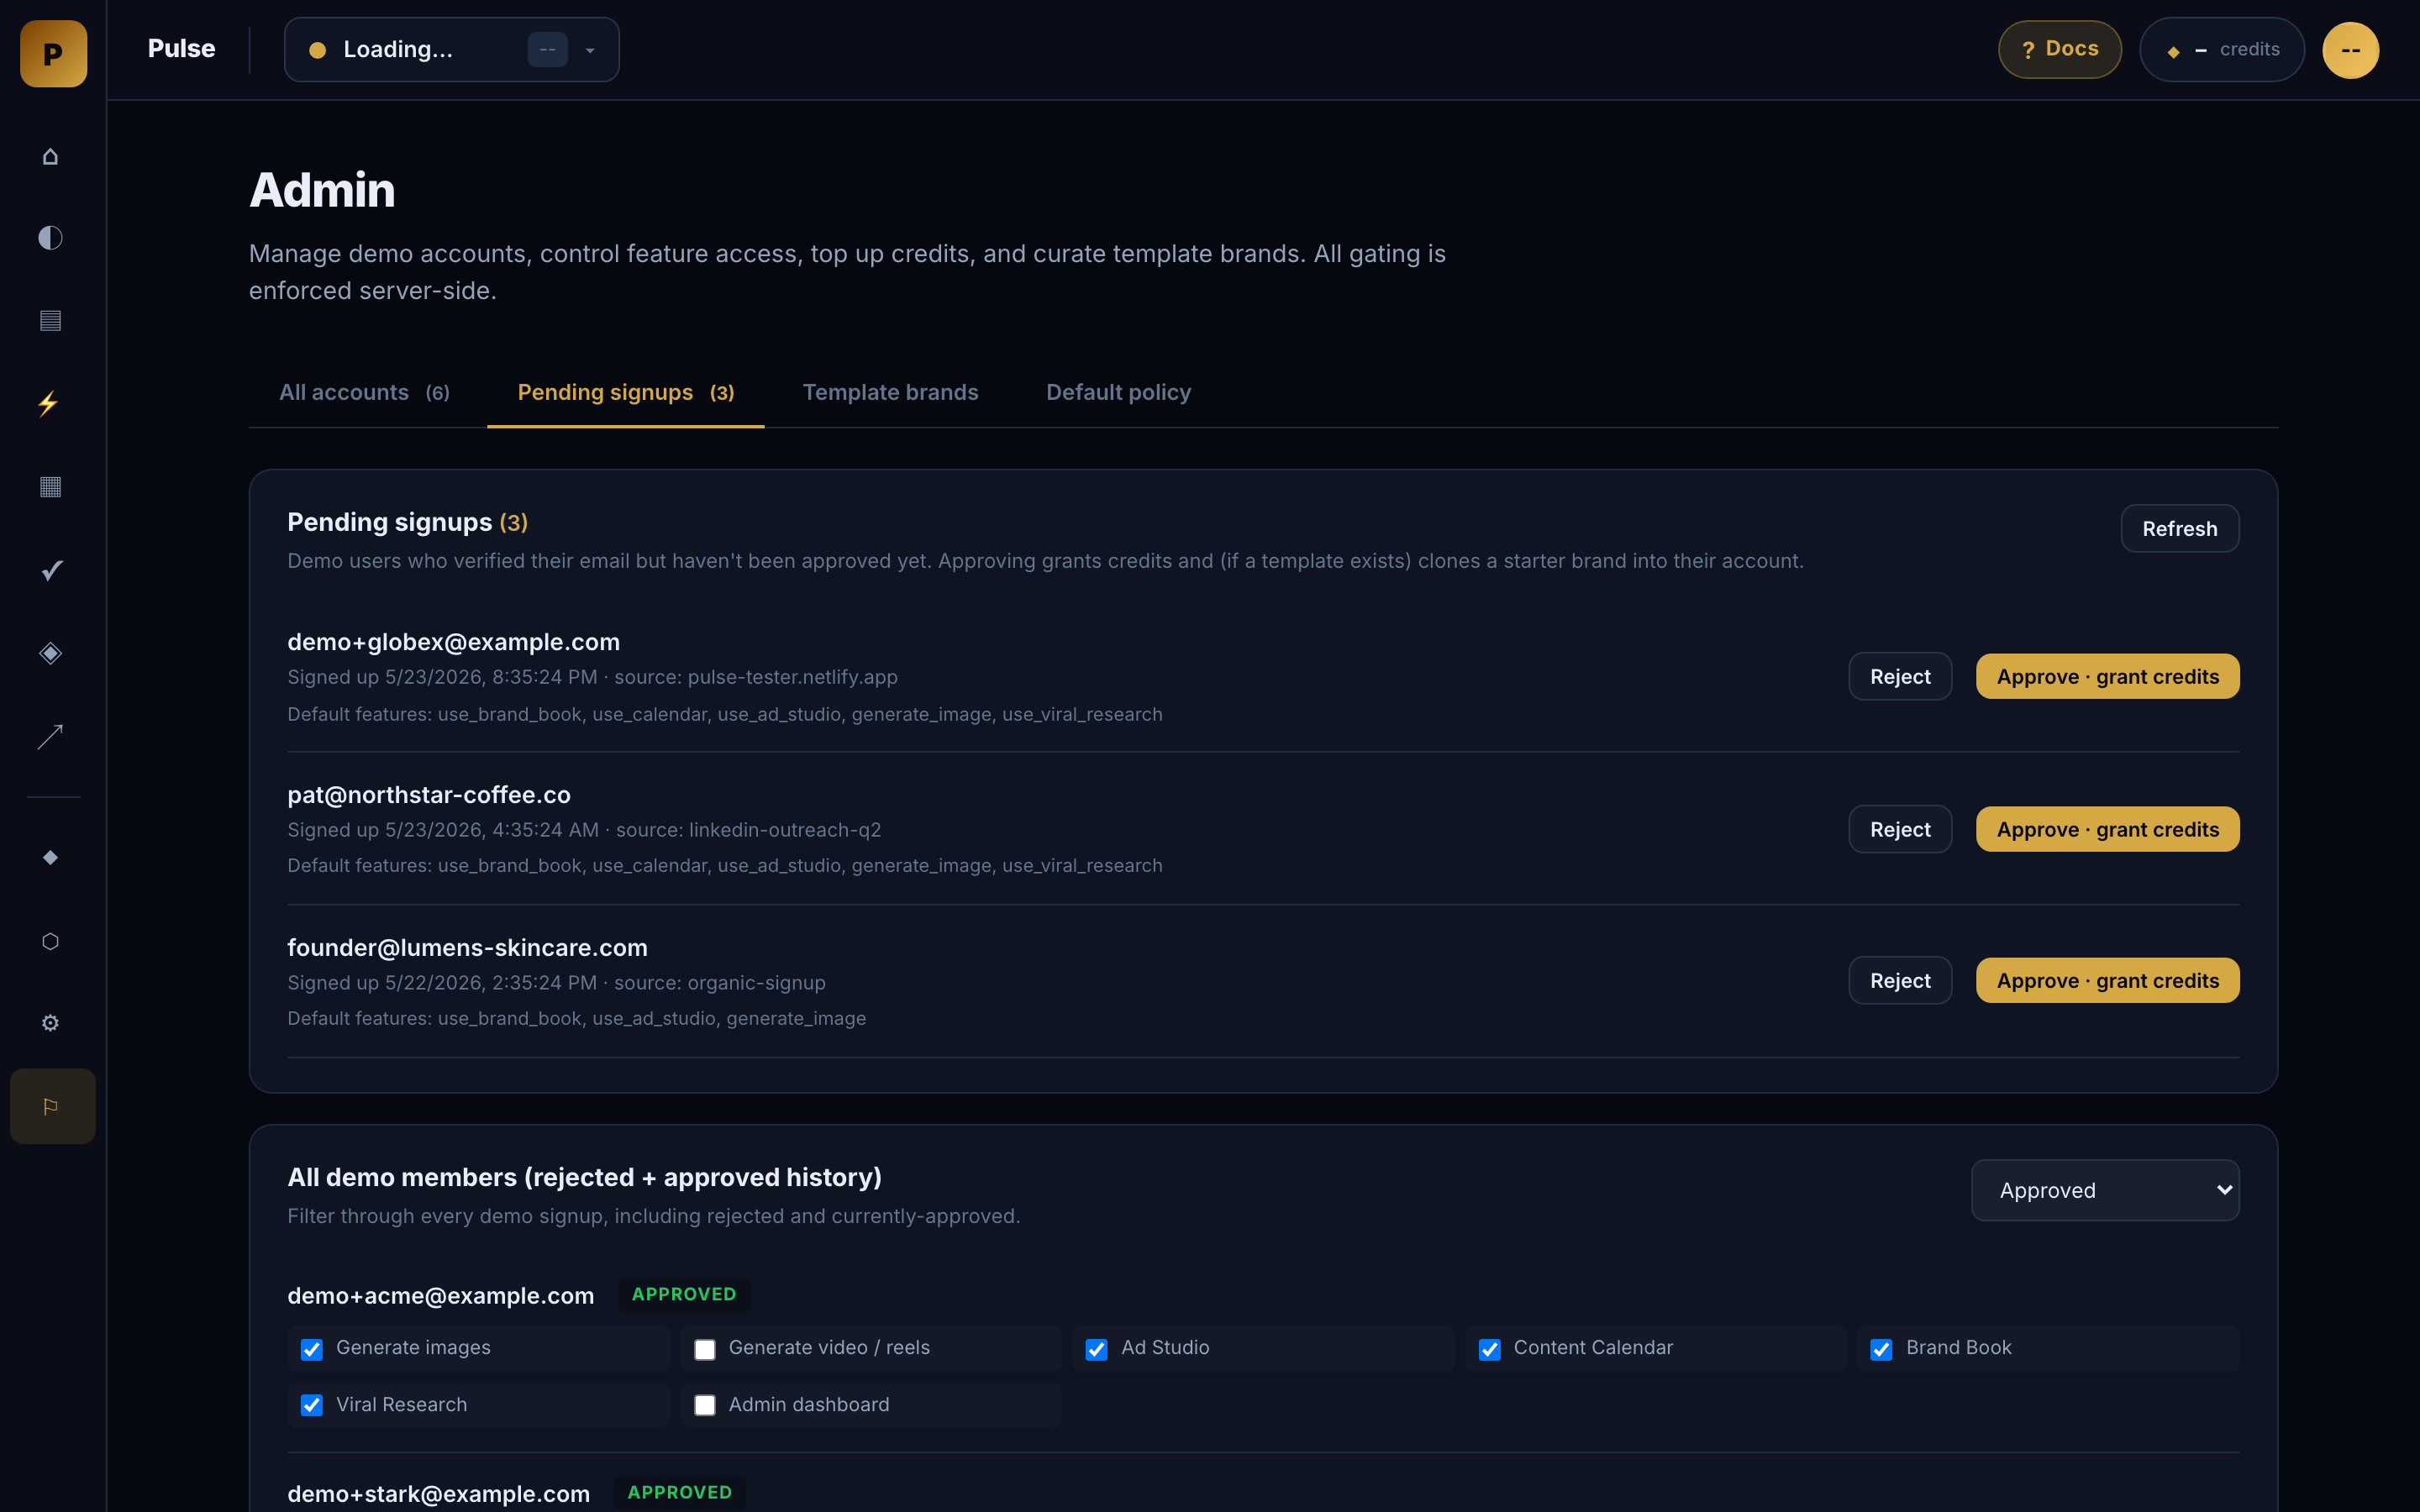
Task: Open the flag admin icon in sidebar
Action: pyautogui.click(x=52, y=1106)
